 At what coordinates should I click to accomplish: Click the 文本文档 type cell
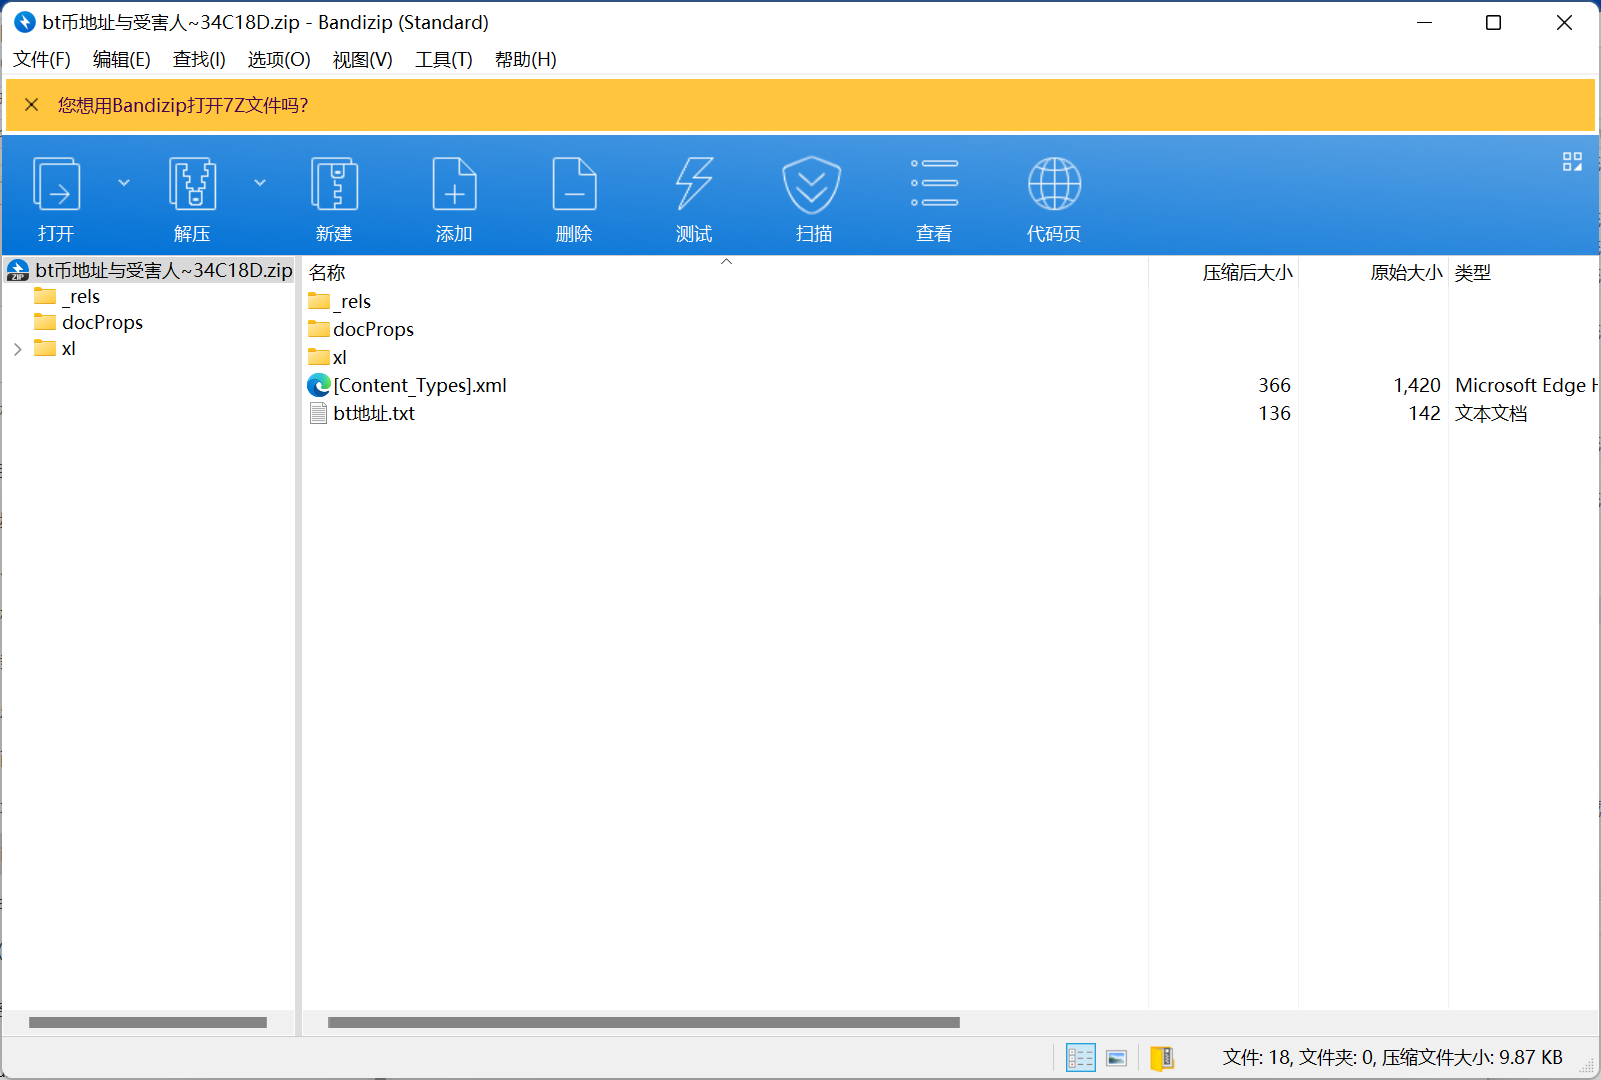coord(1491,413)
